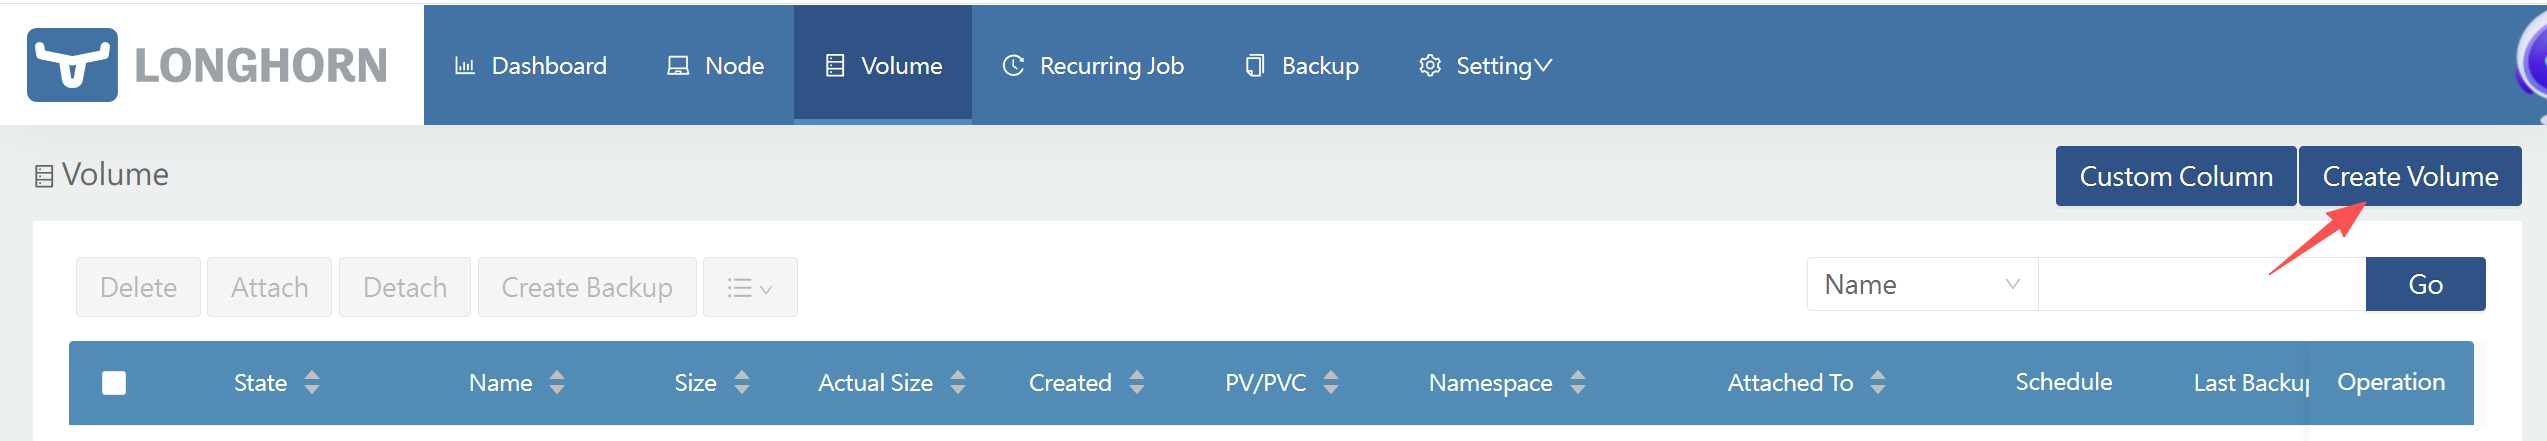2547x441 pixels.
Task: Open the Recurring Job tab
Action: click(1093, 66)
